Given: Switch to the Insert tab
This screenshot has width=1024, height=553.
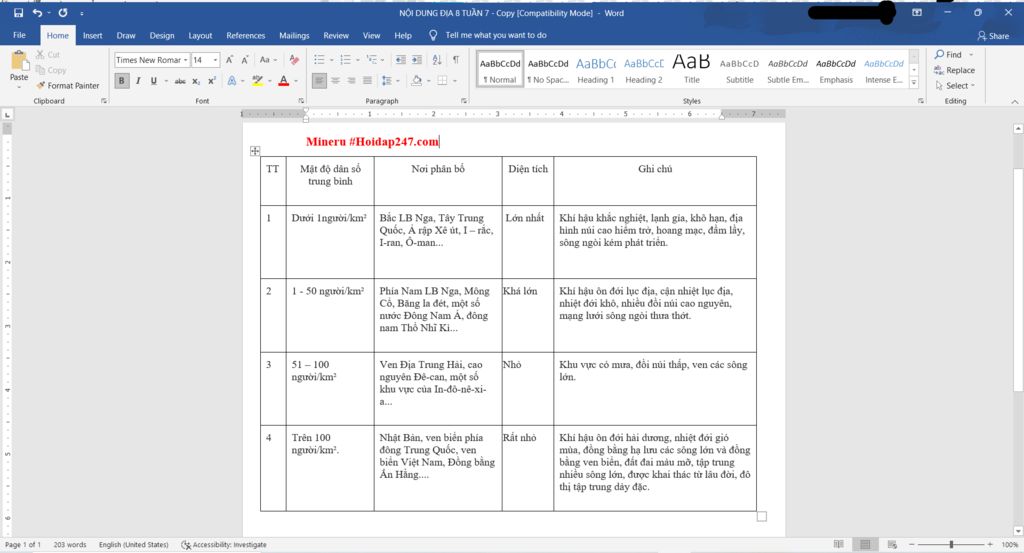Looking at the screenshot, I should click(x=92, y=35).
